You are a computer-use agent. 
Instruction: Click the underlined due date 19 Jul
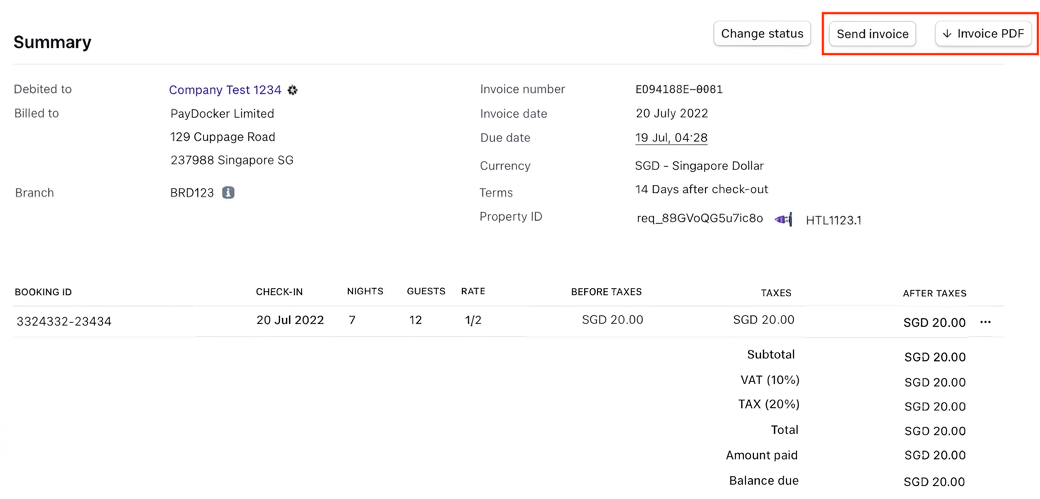[671, 138]
